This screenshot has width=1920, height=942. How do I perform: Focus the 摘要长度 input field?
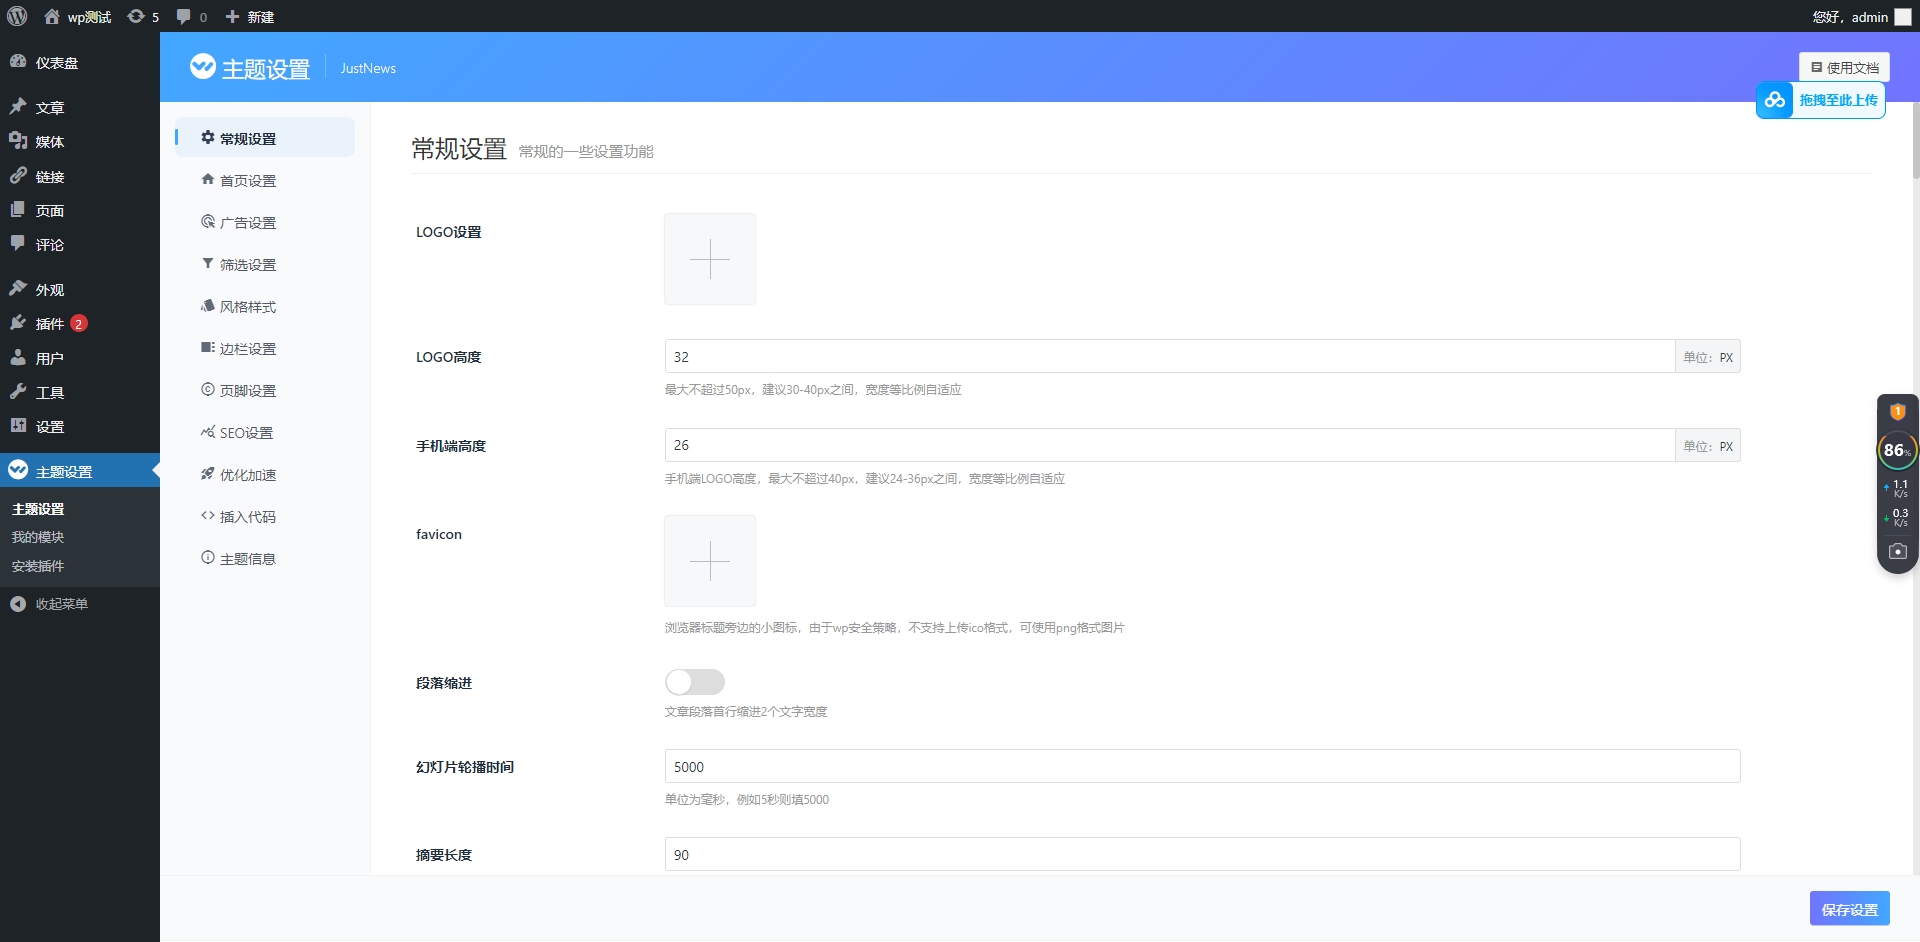[x=1202, y=854]
